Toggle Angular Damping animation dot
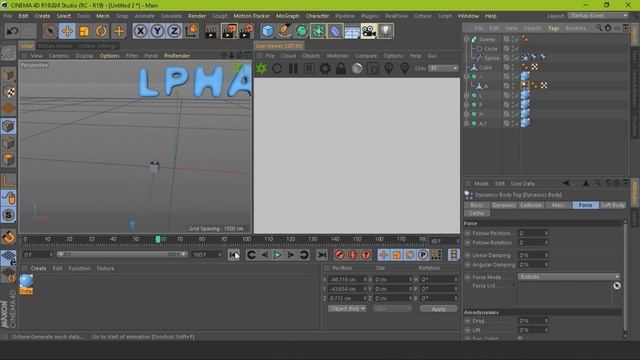This screenshot has height=360, width=640. (468, 264)
